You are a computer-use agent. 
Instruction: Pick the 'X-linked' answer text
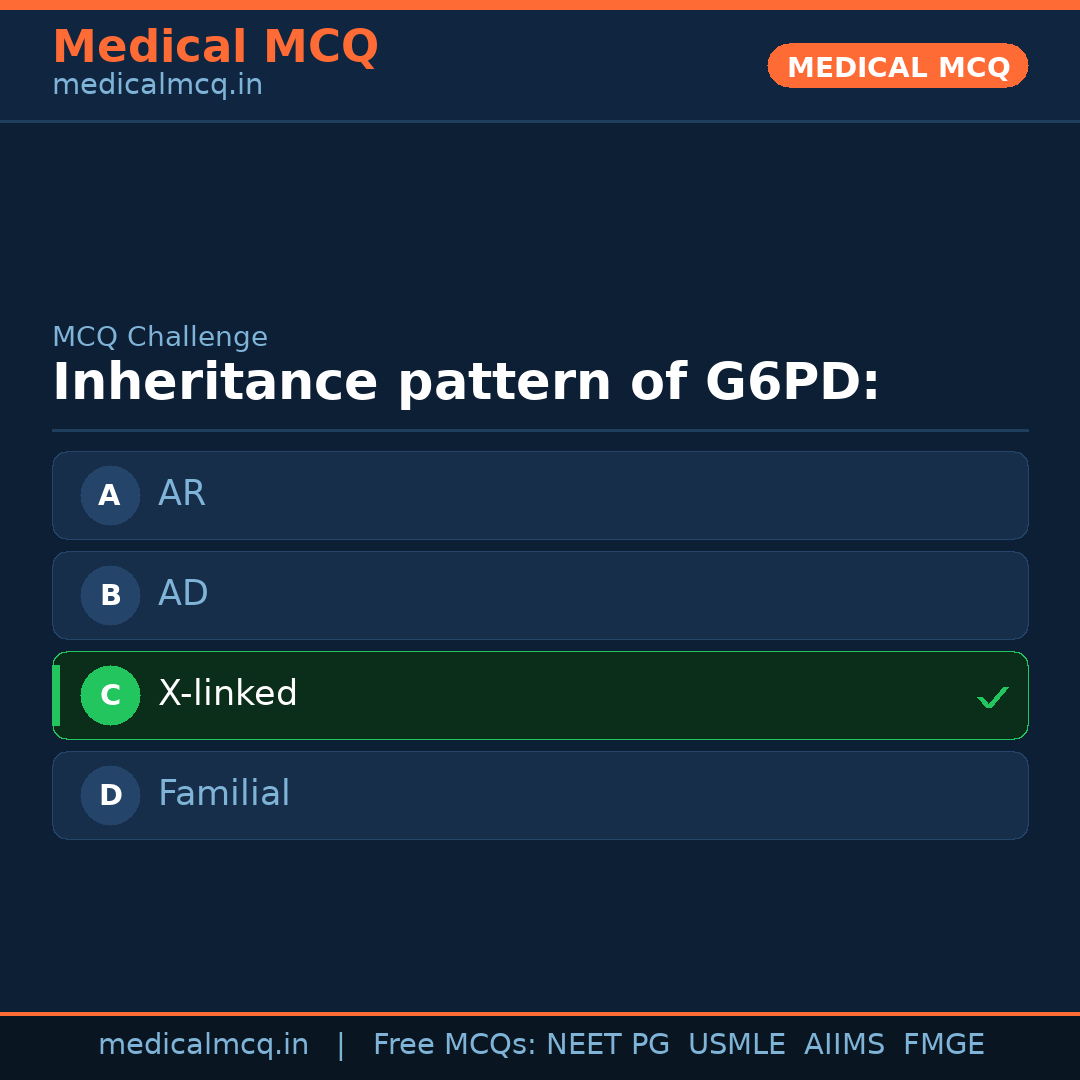coord(228,694)
